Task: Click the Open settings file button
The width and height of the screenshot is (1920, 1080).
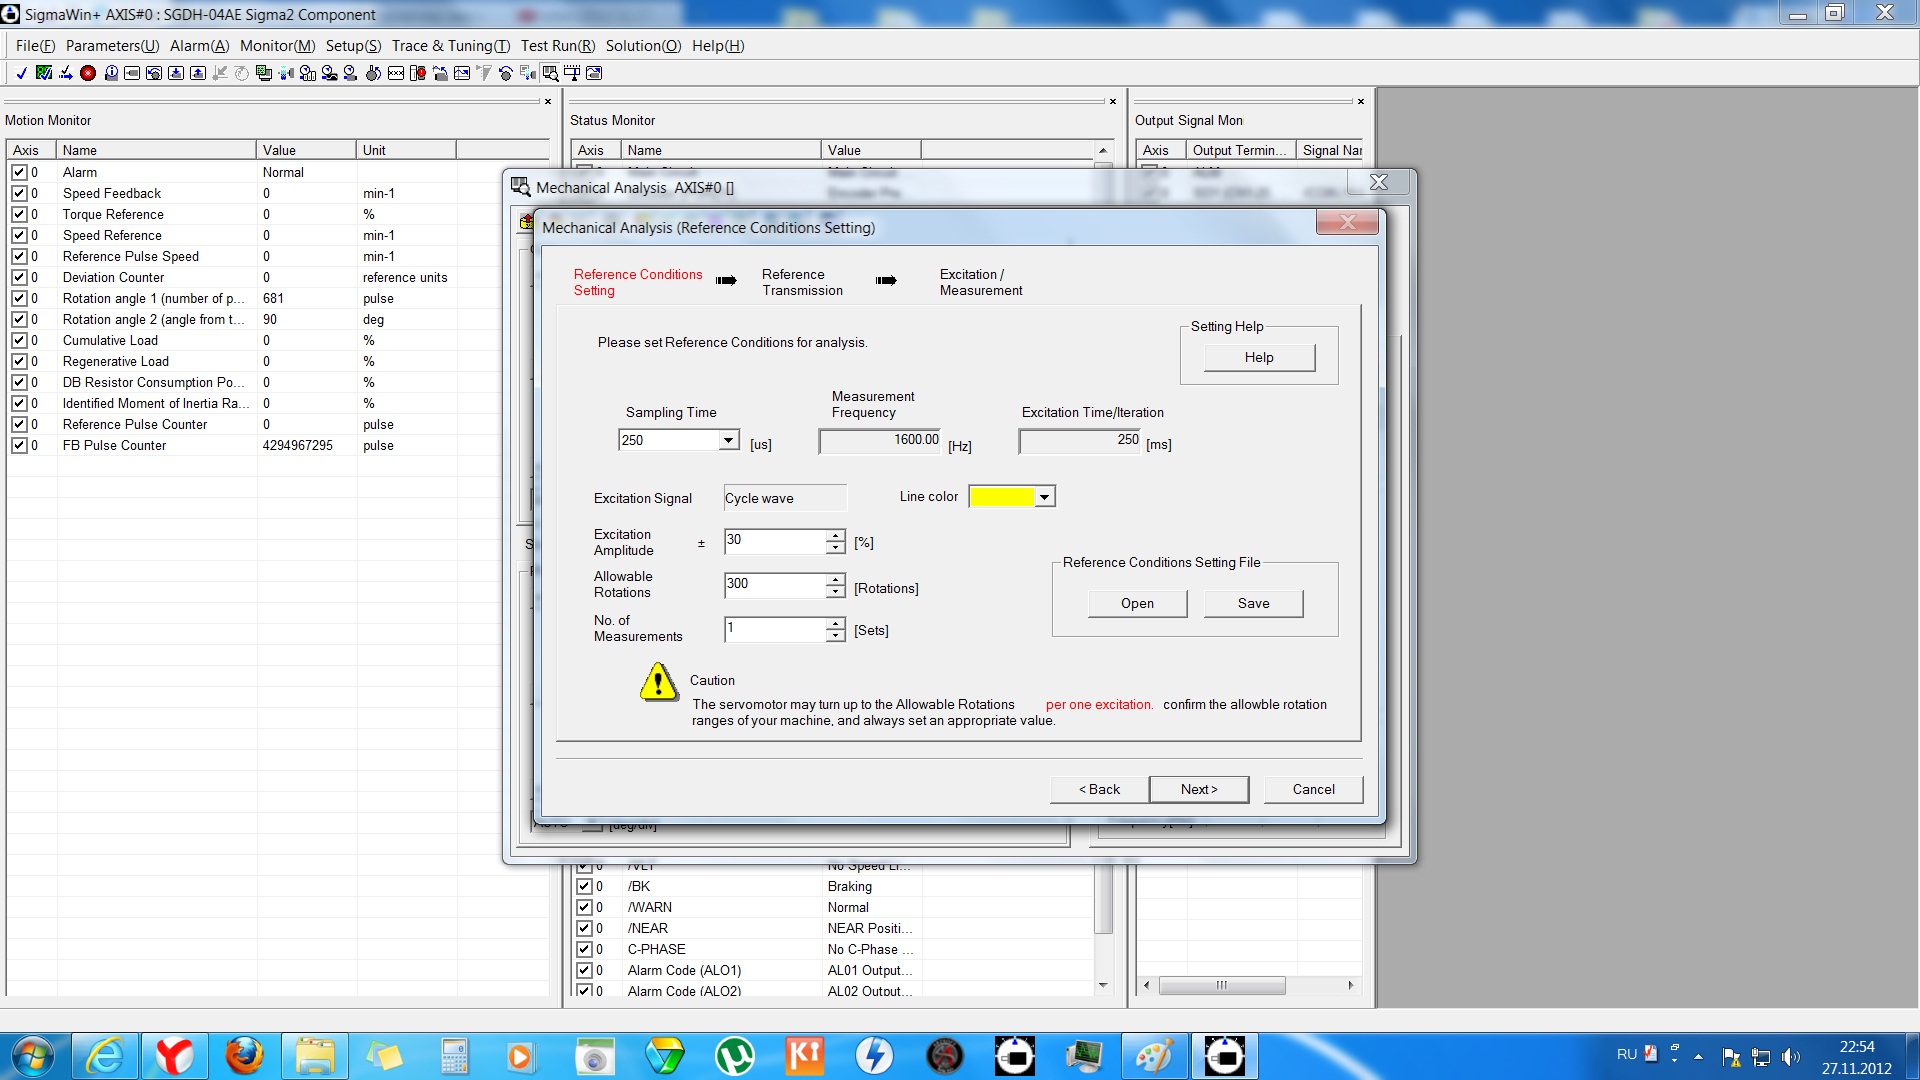Action: (x=1137, y=603)
